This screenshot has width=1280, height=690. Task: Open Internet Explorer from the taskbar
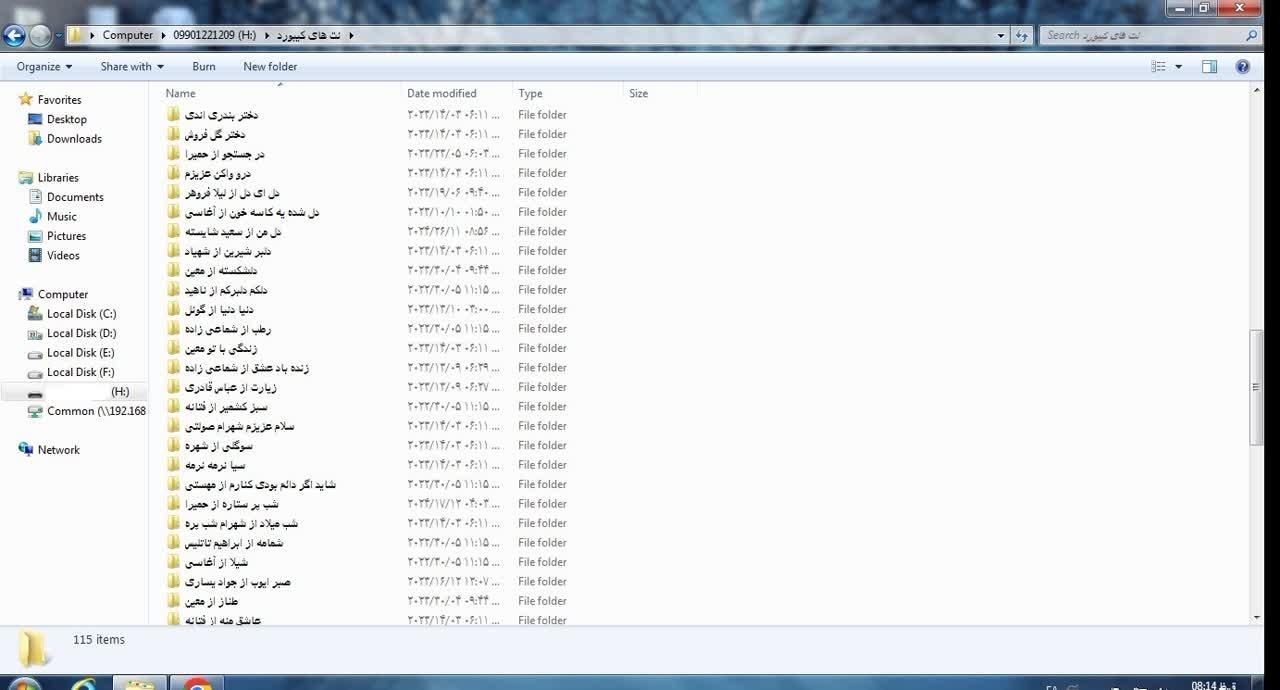(84, 684)
